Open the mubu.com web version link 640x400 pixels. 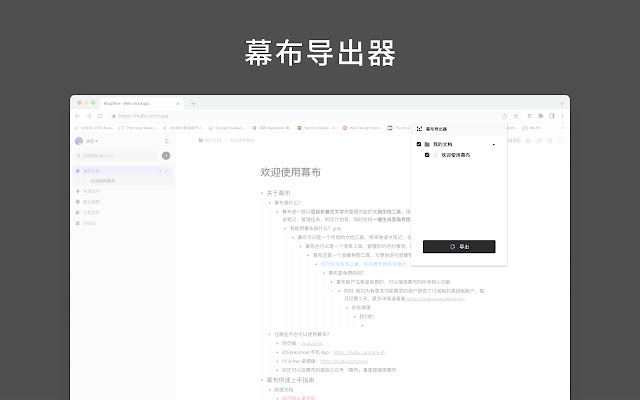312,344
